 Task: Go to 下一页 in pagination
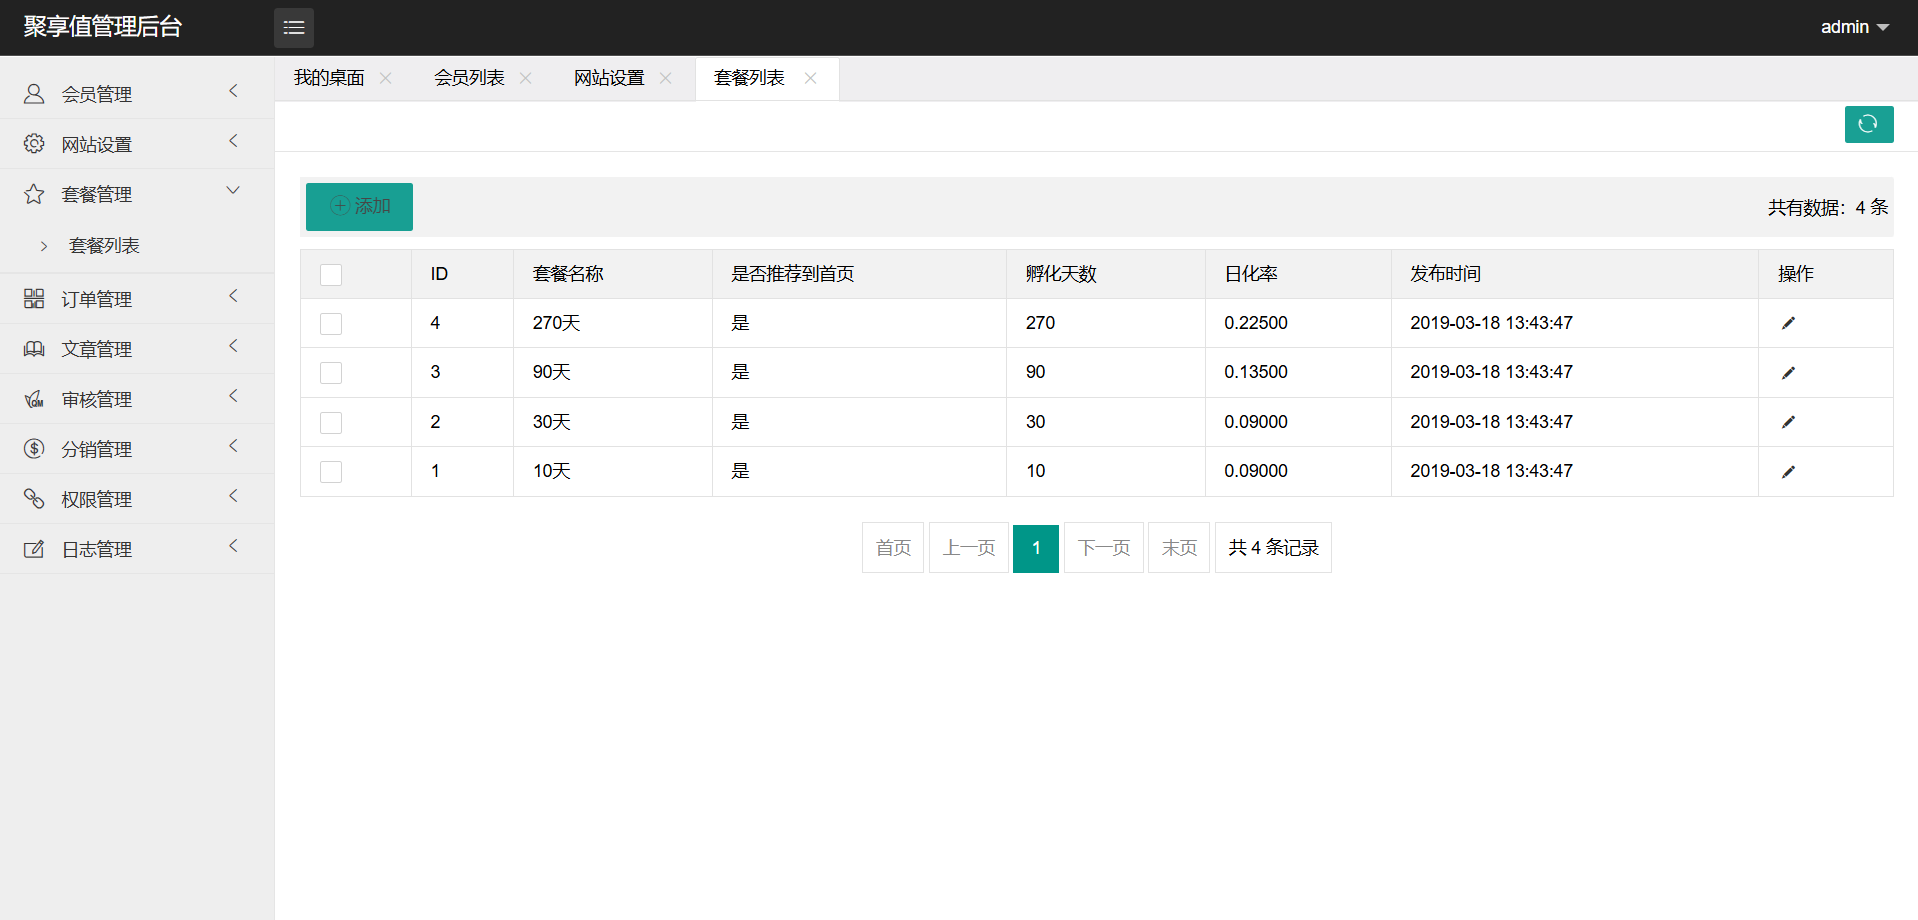(x=1103, y=548)
